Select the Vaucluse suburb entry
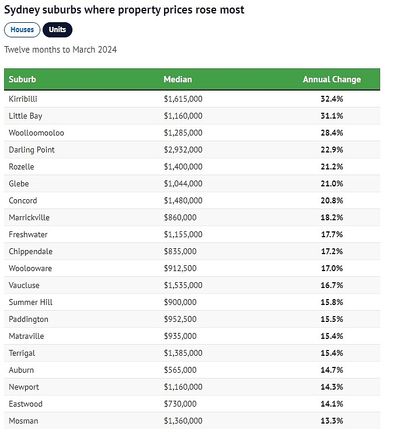 [24, 285]
